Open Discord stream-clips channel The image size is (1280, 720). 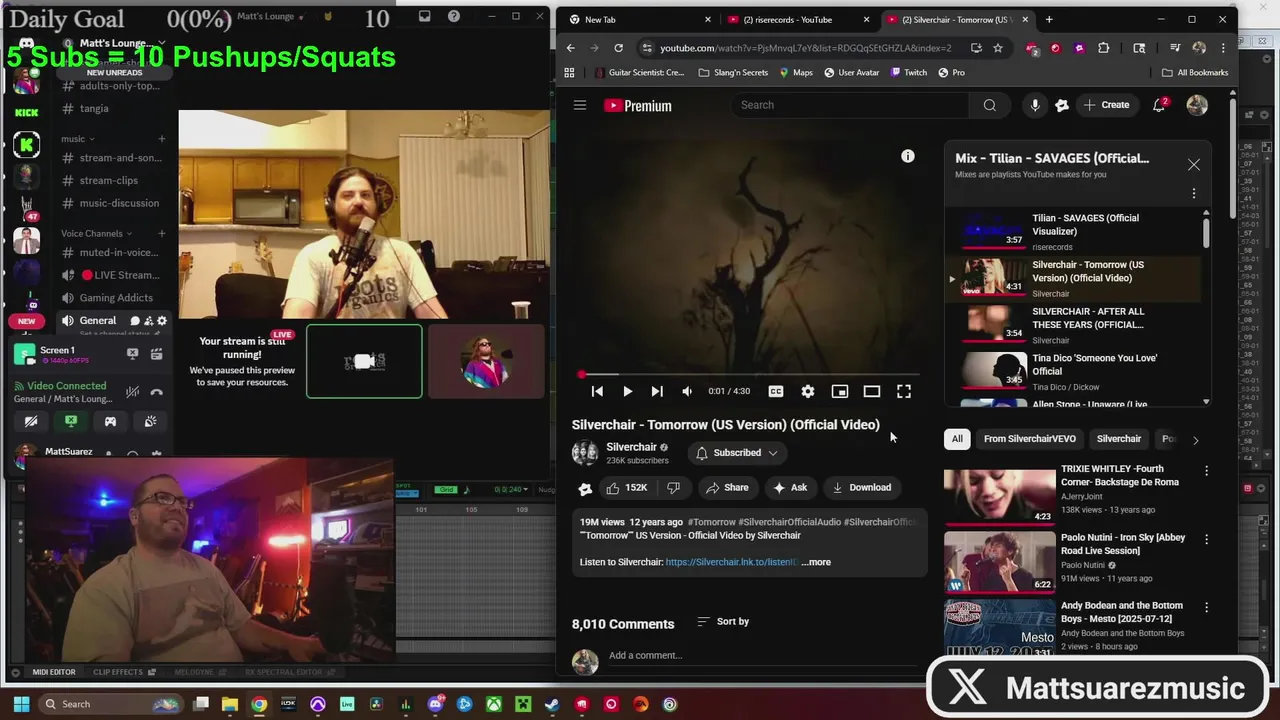click(109, 180)
